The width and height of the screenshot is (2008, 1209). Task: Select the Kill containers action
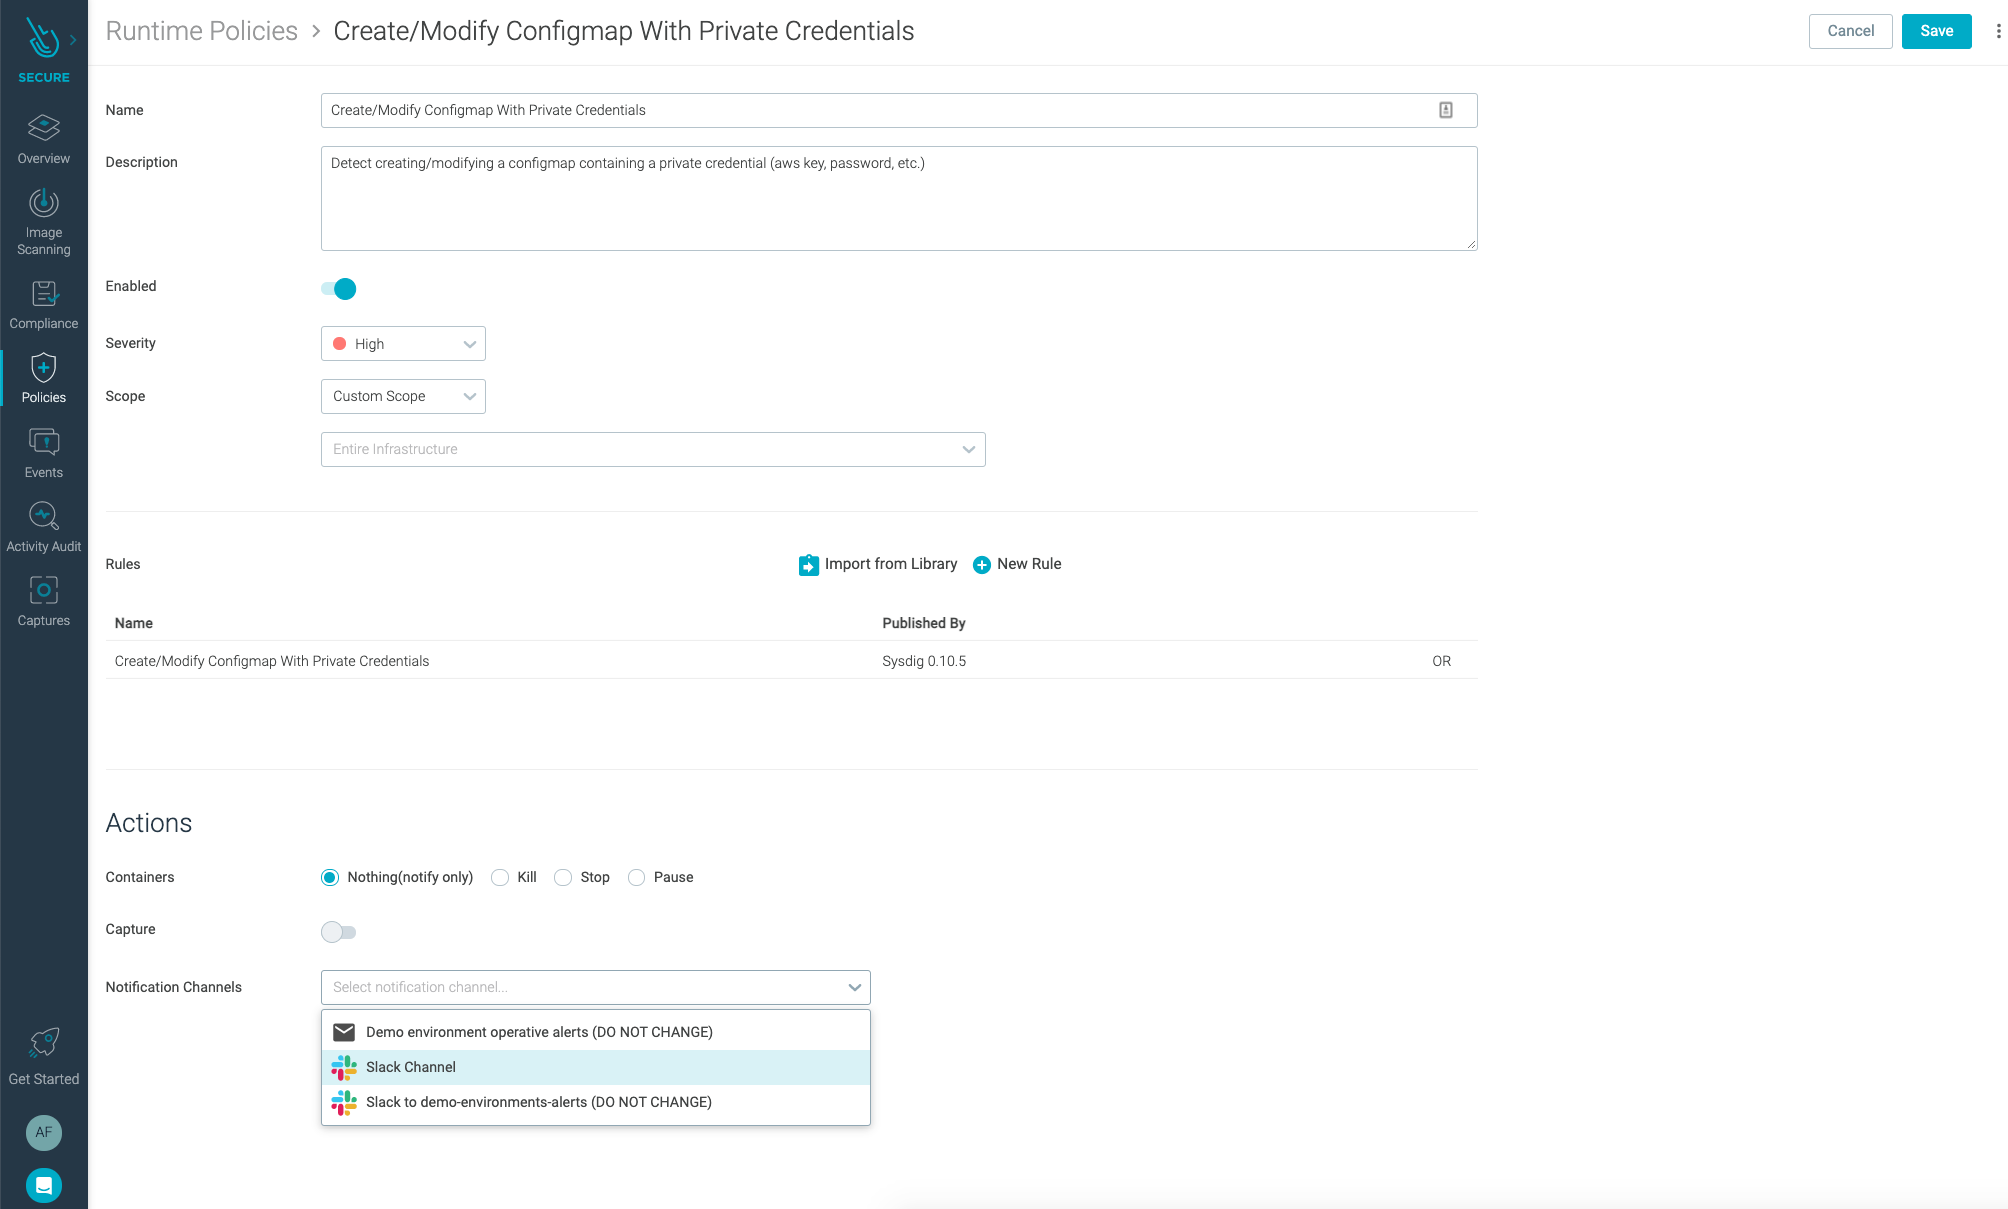[500, 877]
